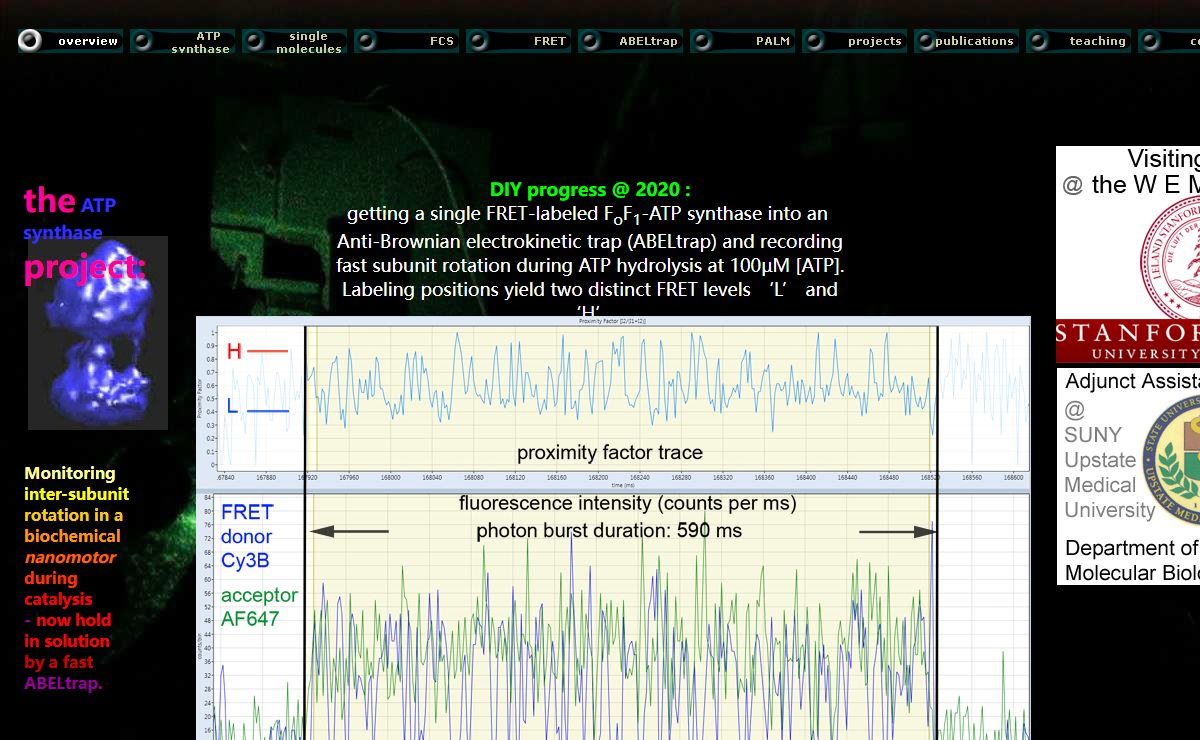The width and height of the screenshot is (1200, 740).
Task: Click the italic 'nanomotor' word in sidebar
Action: [x=70, y=557]
